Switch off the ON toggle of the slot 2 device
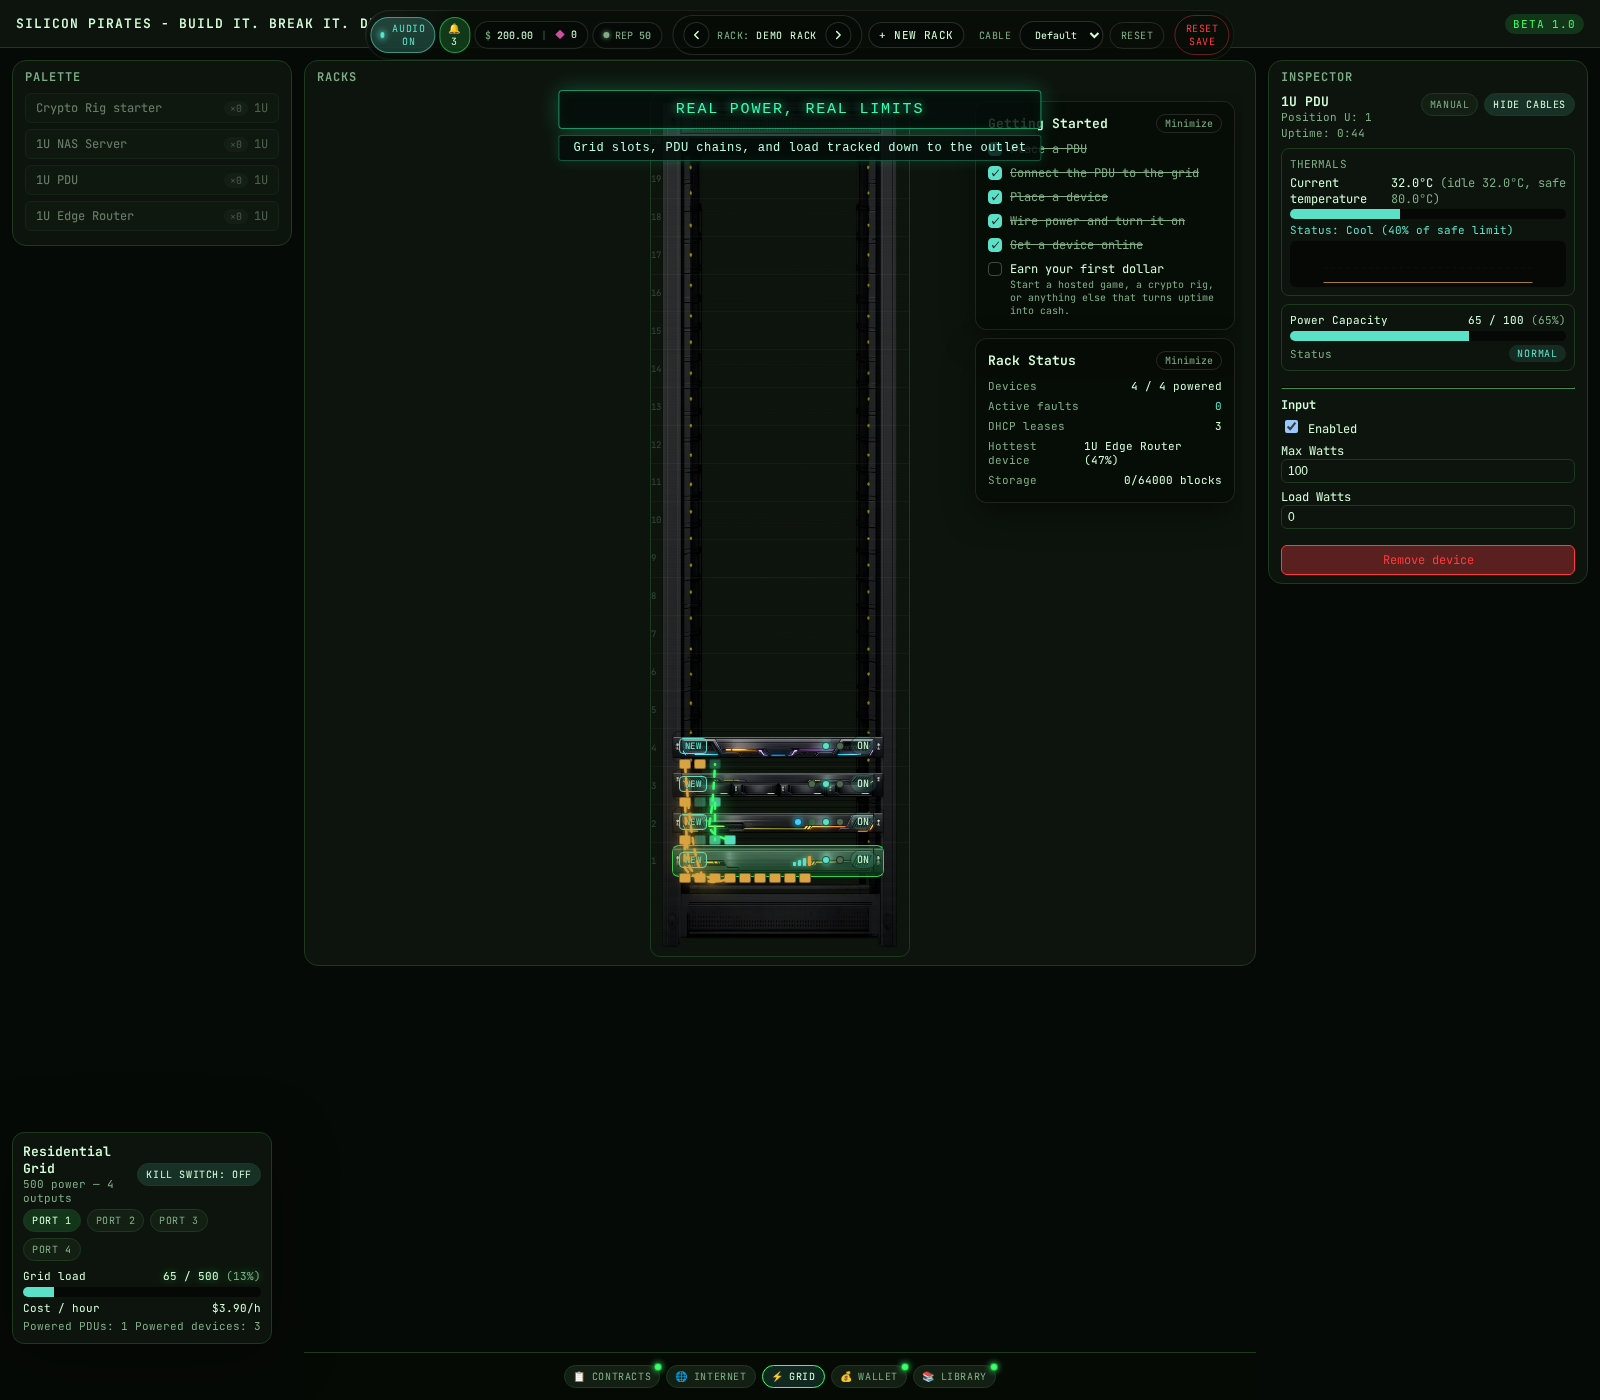 863,822
